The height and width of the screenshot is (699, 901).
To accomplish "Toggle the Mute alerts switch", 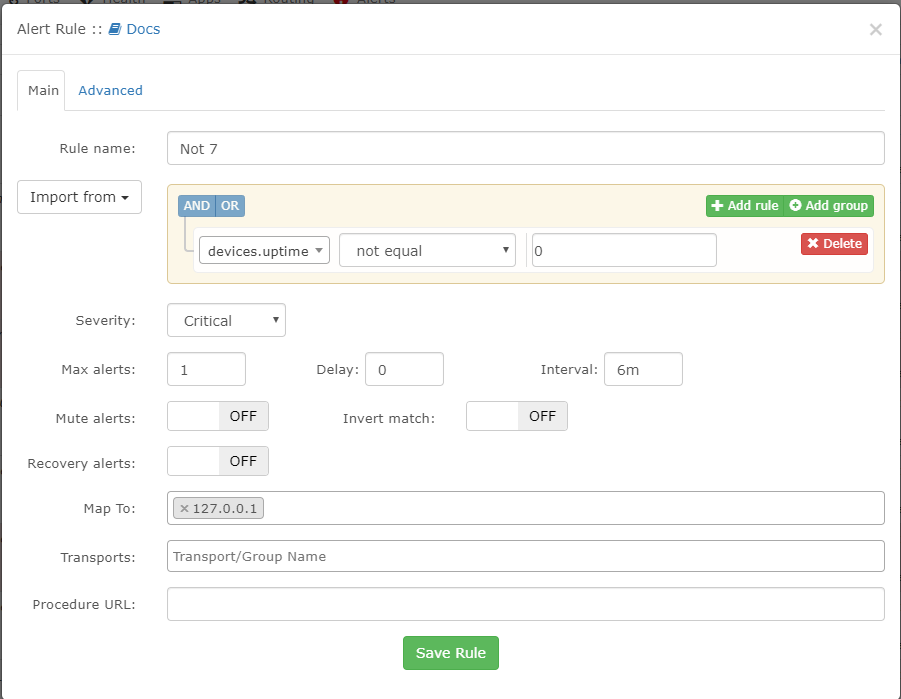I will click(218, 416).
